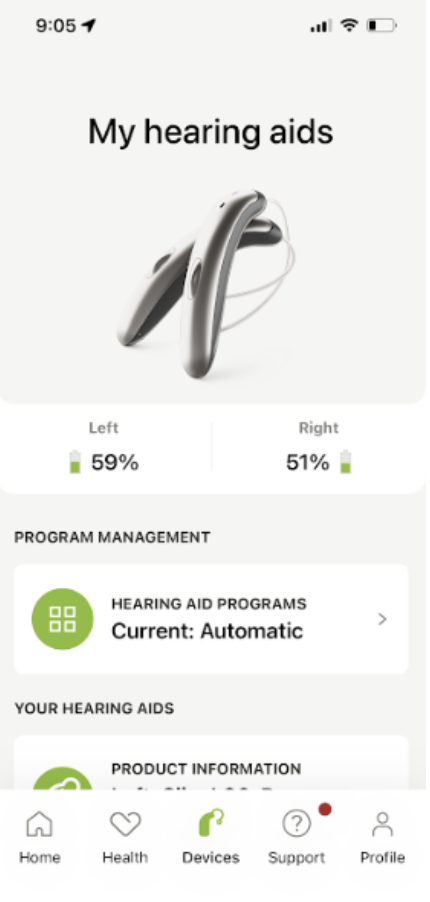Tap the red Support notification badge
430x902 pixels.
click(x=325, y=809)
